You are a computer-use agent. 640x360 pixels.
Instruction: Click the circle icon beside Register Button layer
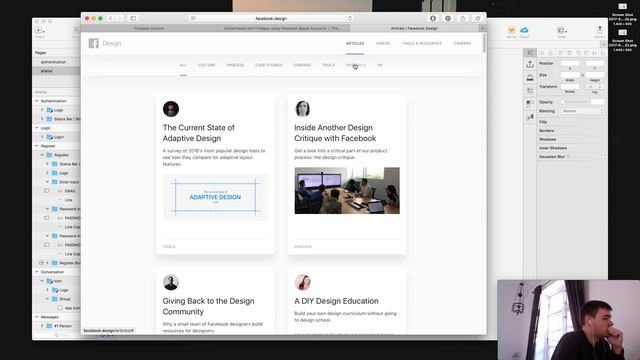tap(41, 263)
